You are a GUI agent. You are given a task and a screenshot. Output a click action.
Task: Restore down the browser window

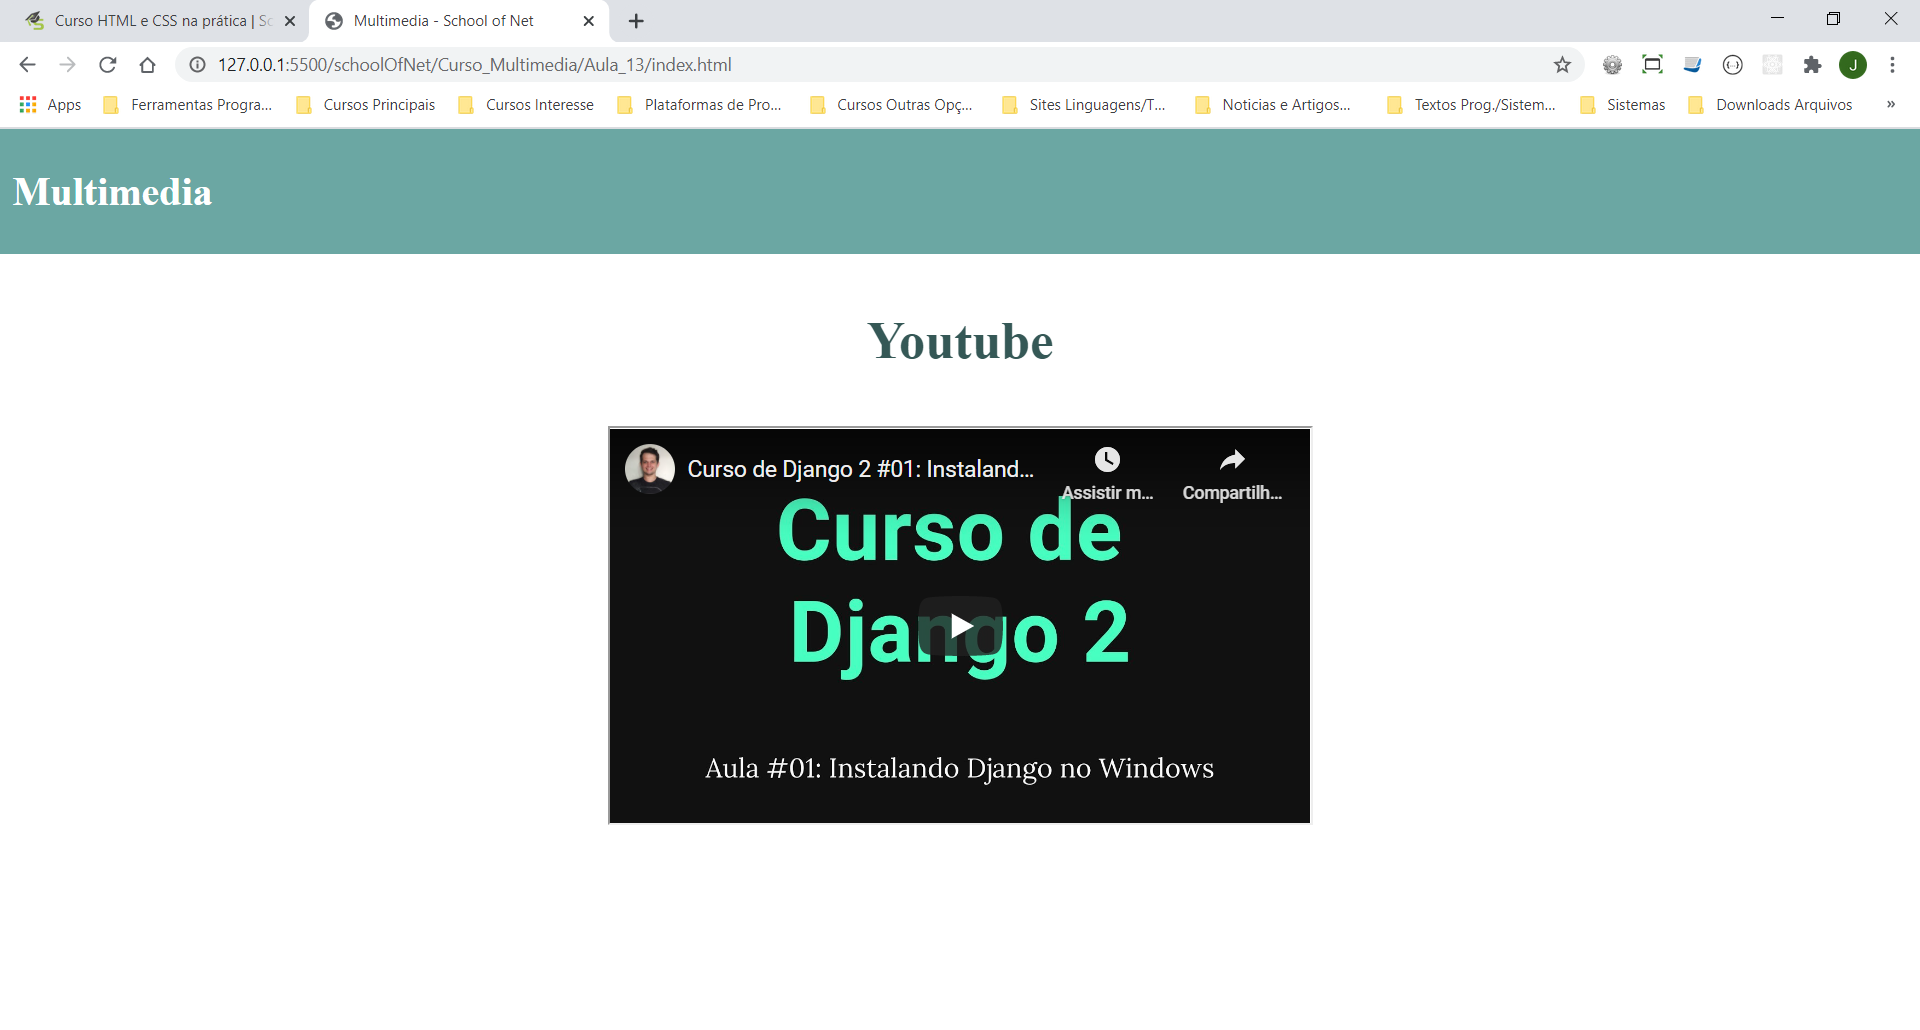tap(1833, 19)
